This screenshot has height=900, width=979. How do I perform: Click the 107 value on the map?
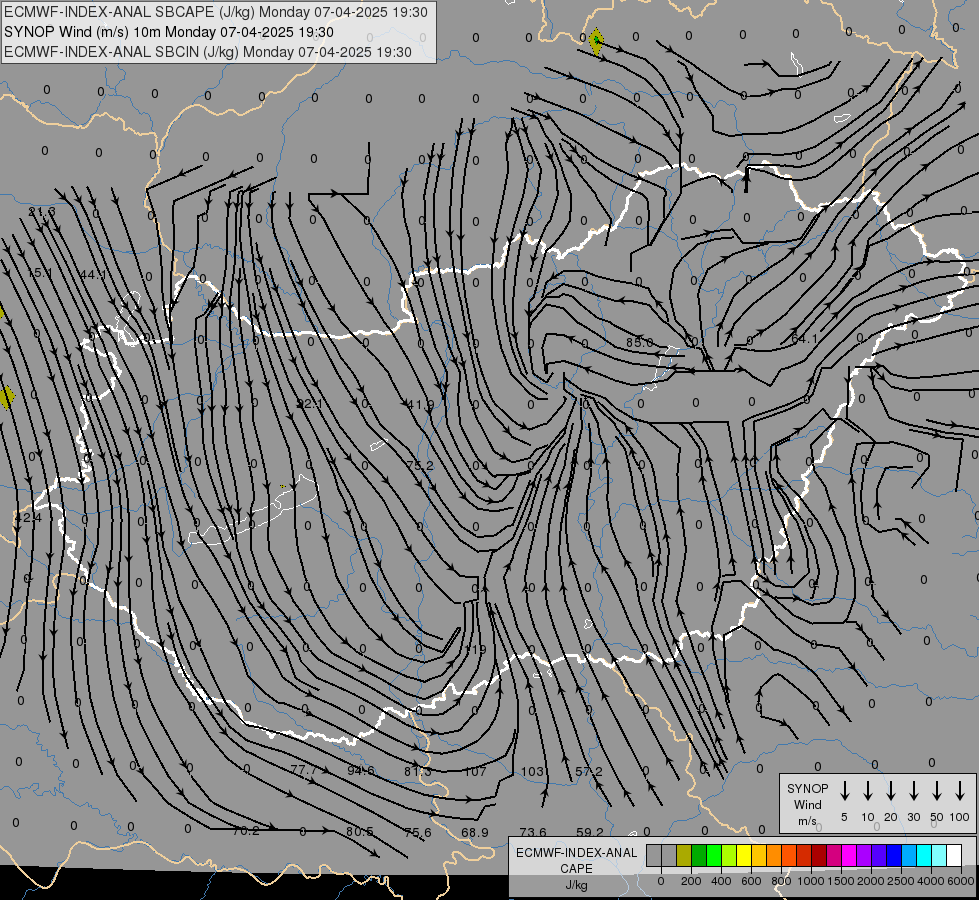click(x=476, y=771)
